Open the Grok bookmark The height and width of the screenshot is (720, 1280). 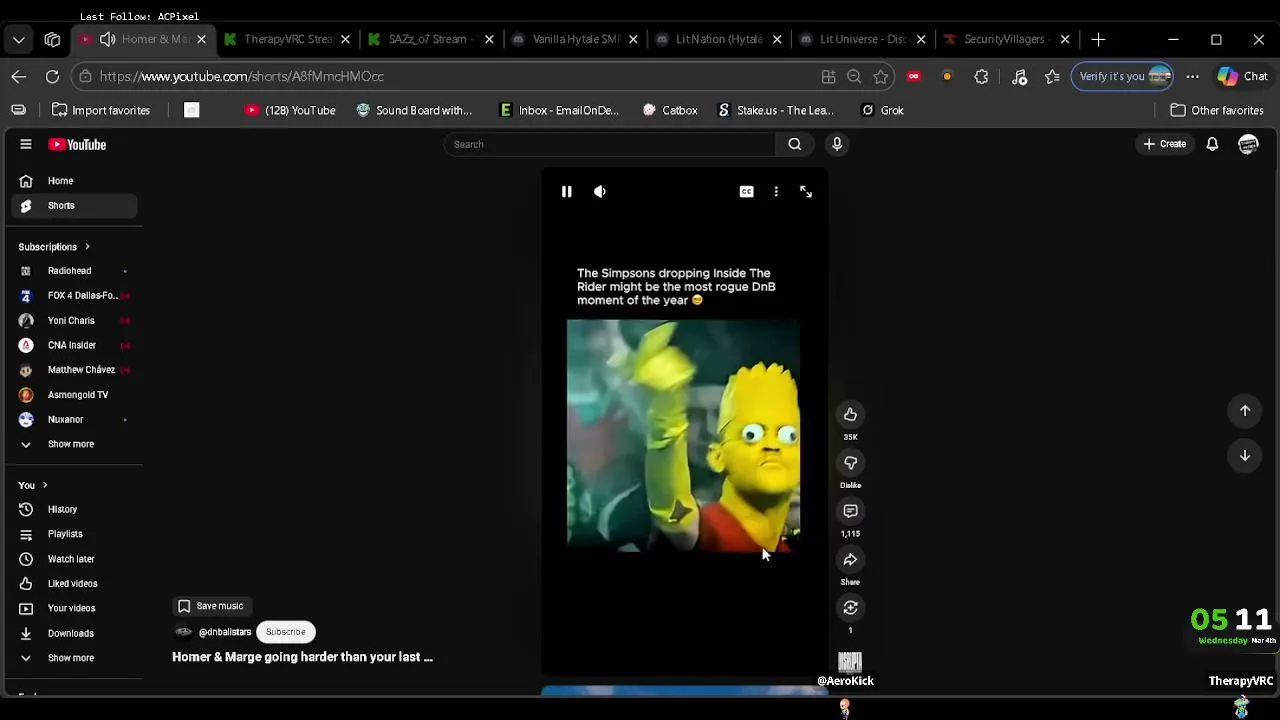pyautogui.click(x=882, y=110)
